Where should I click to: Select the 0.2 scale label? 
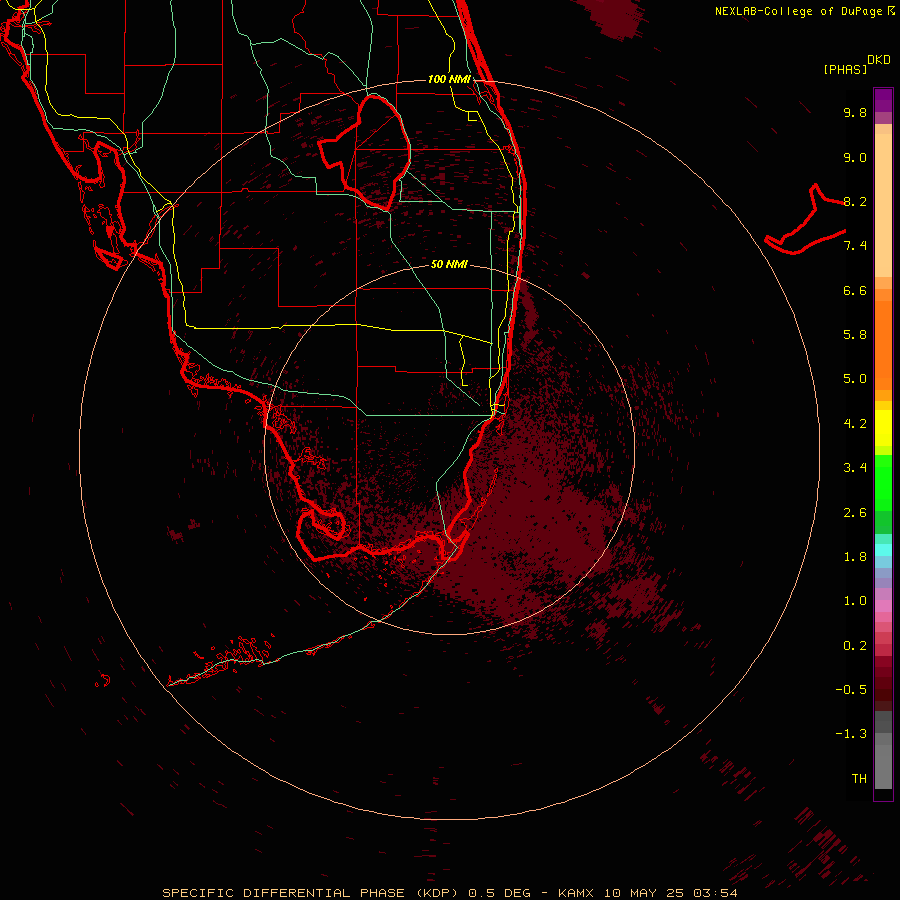855,646
